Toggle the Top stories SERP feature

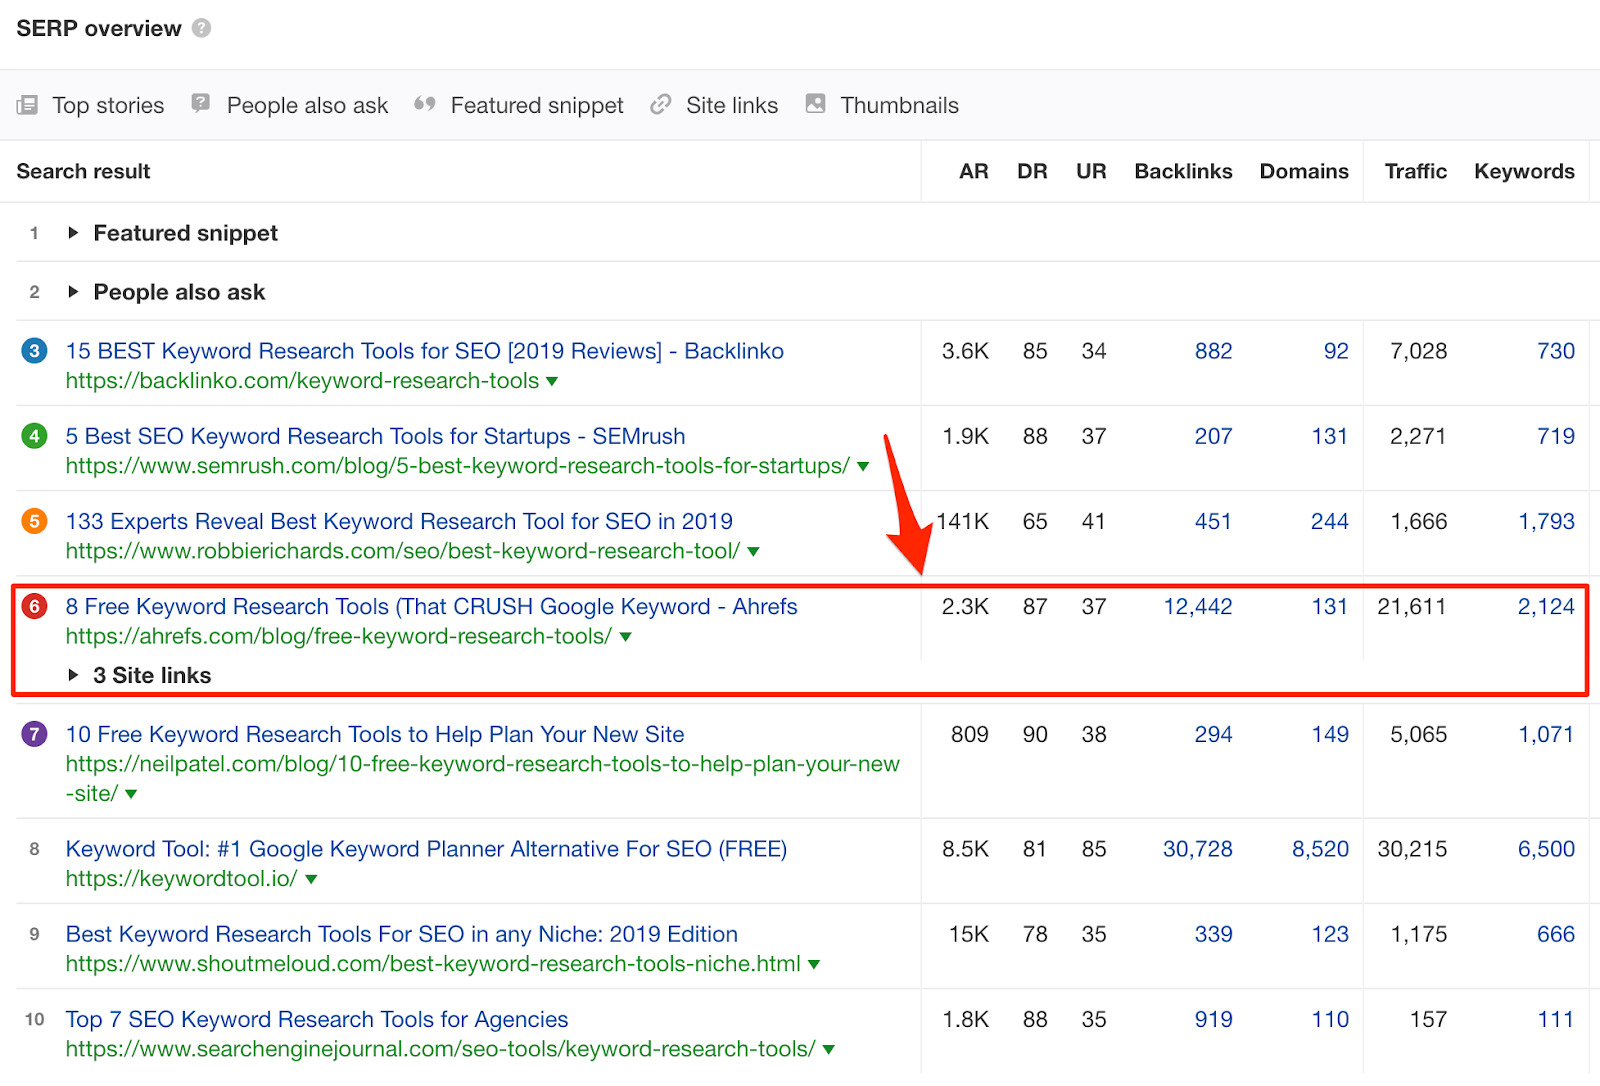[x=108, y=104]
